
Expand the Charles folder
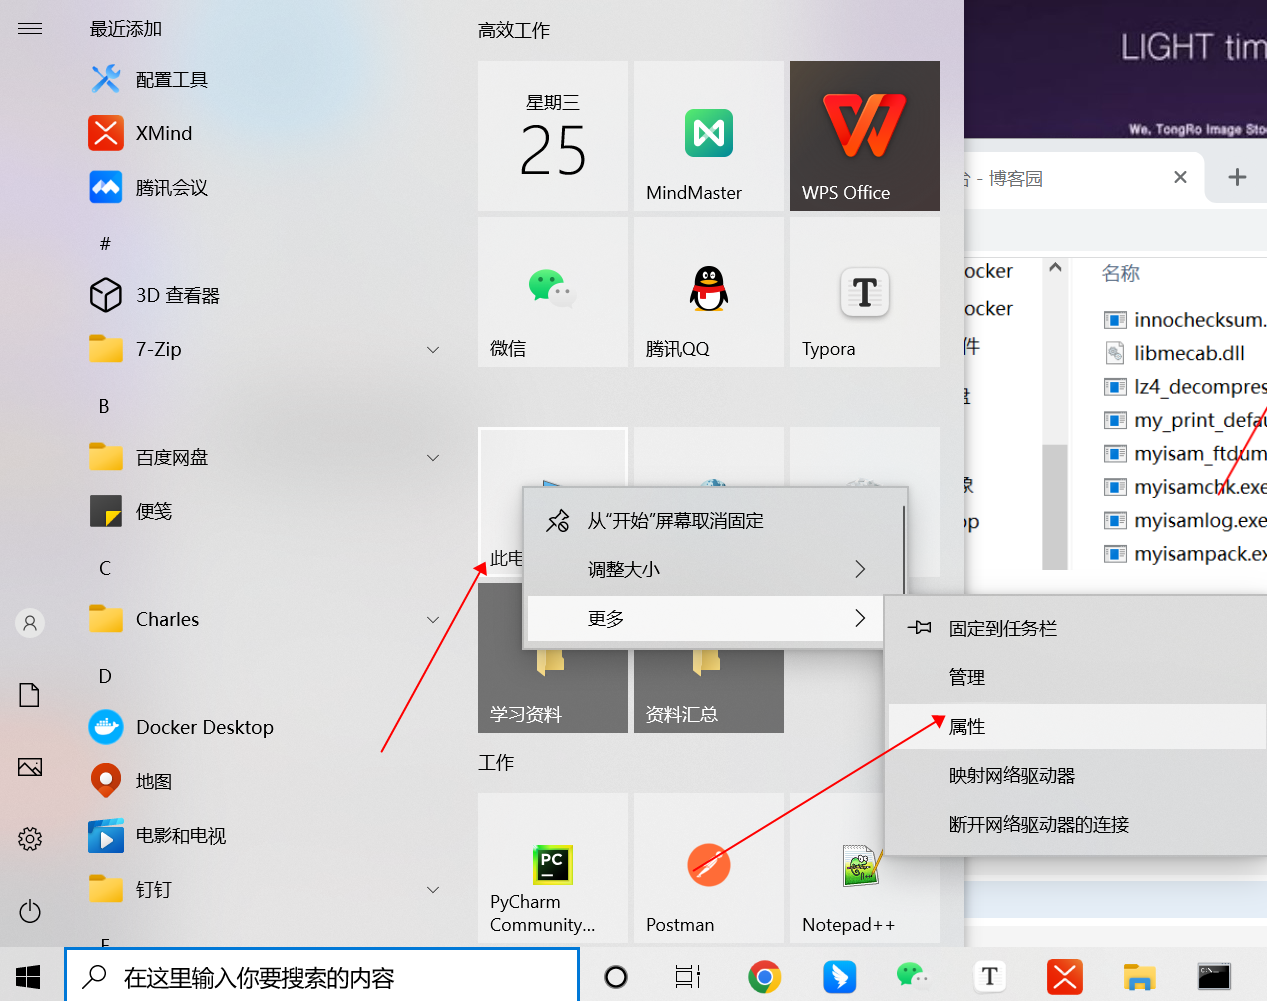click(x=433, y=619)
